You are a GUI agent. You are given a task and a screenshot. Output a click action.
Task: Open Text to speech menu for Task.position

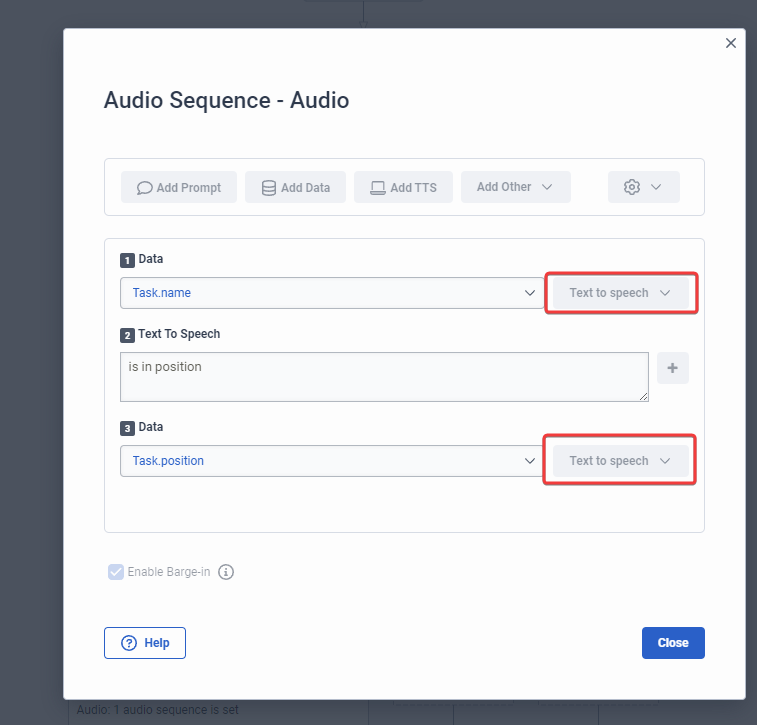pyautogui.click(x=621, y=461)
